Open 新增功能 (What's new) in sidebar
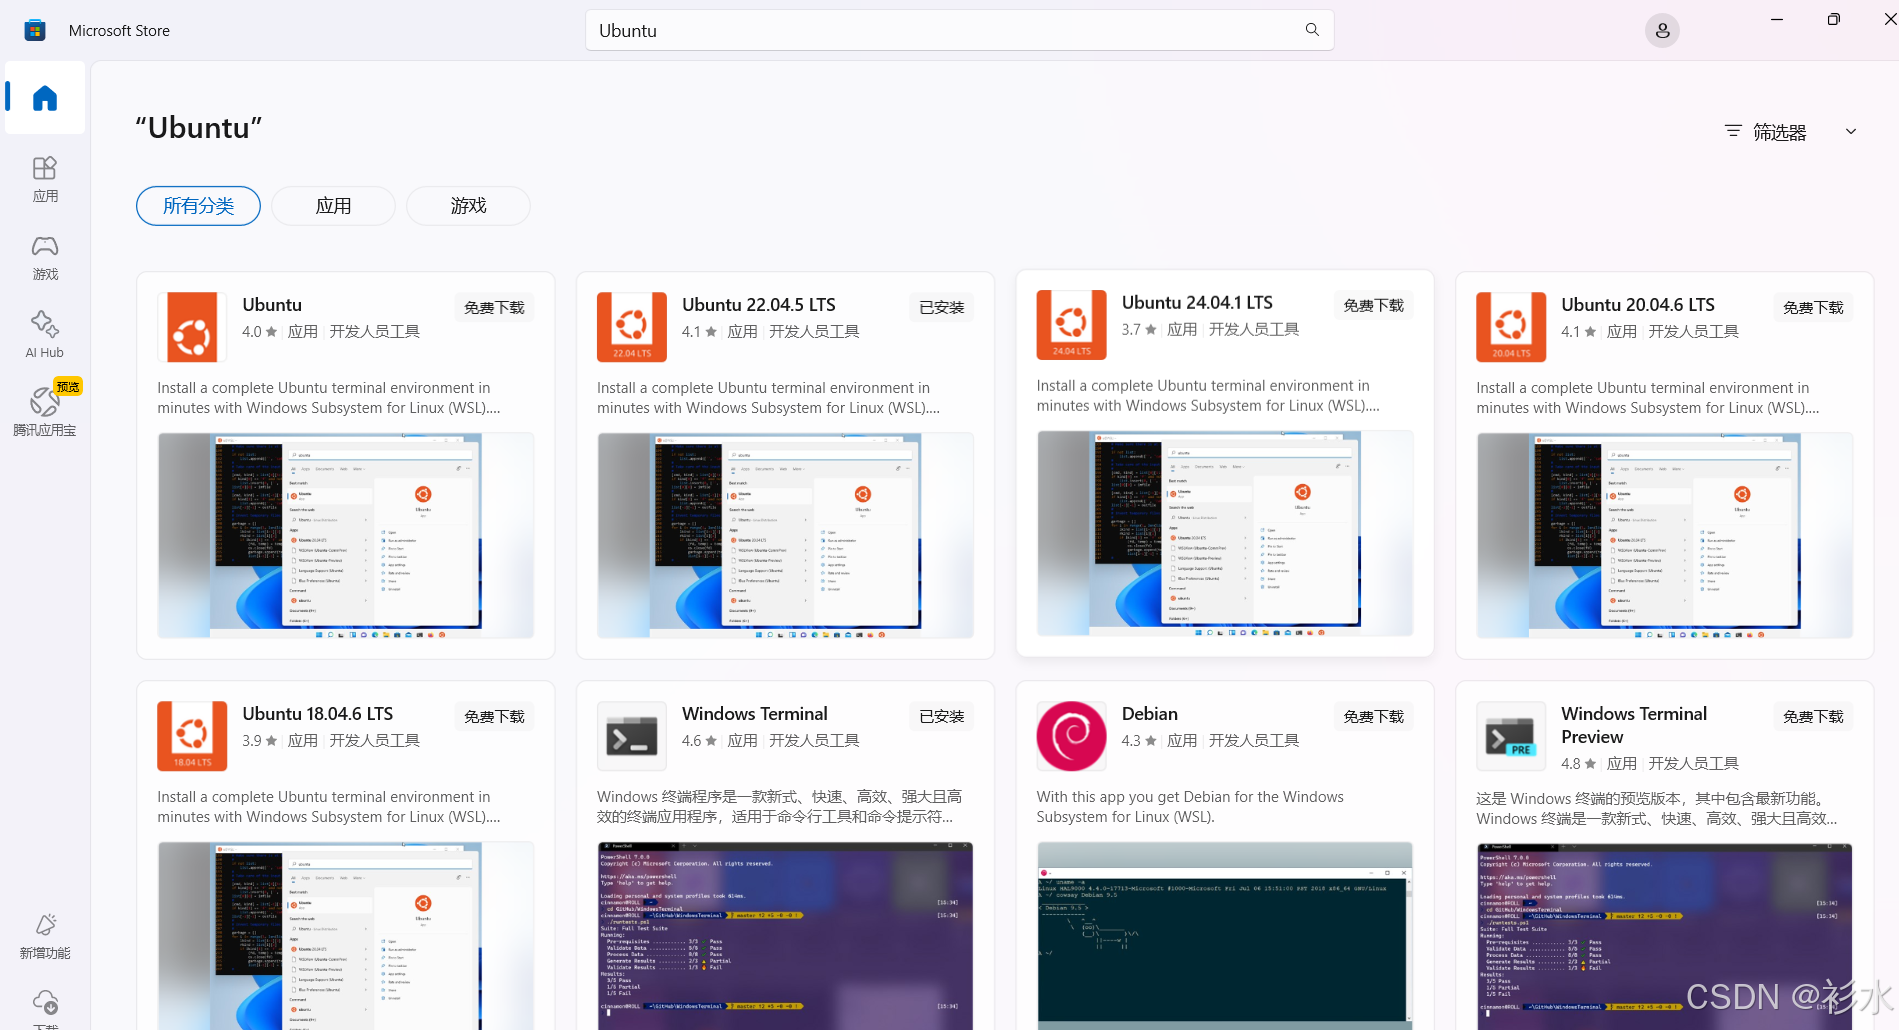Image resolution: width=1899 pixels, height=1030 pixels. (x=45, y=937)
